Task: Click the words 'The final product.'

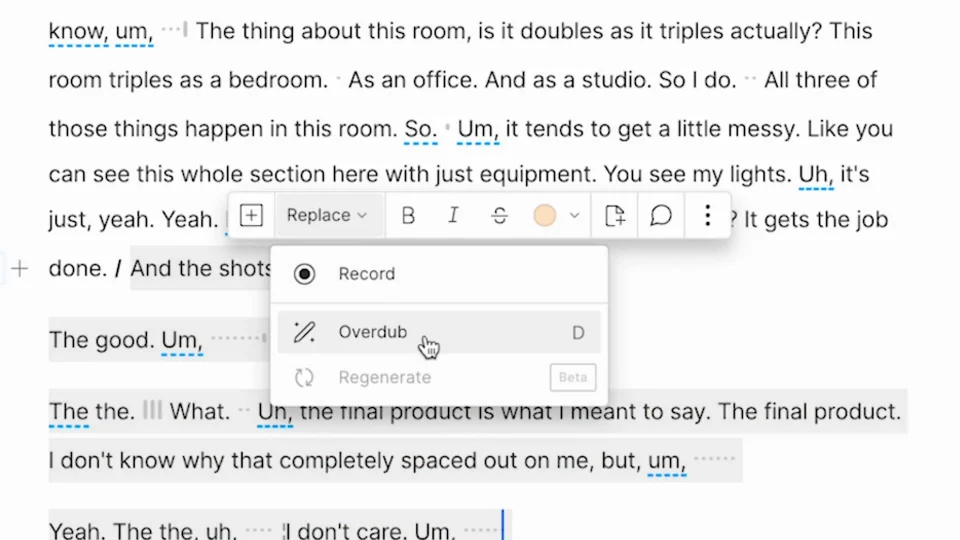Action: point(809,411)
